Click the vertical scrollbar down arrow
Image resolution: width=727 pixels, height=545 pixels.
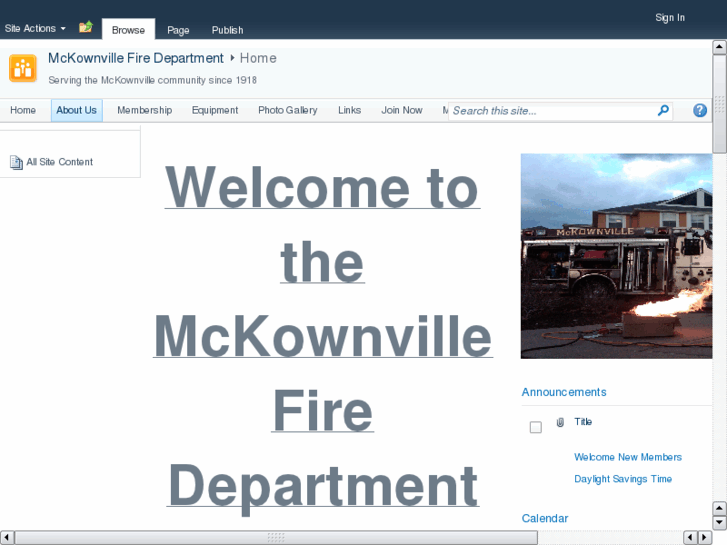coord(719,522)
